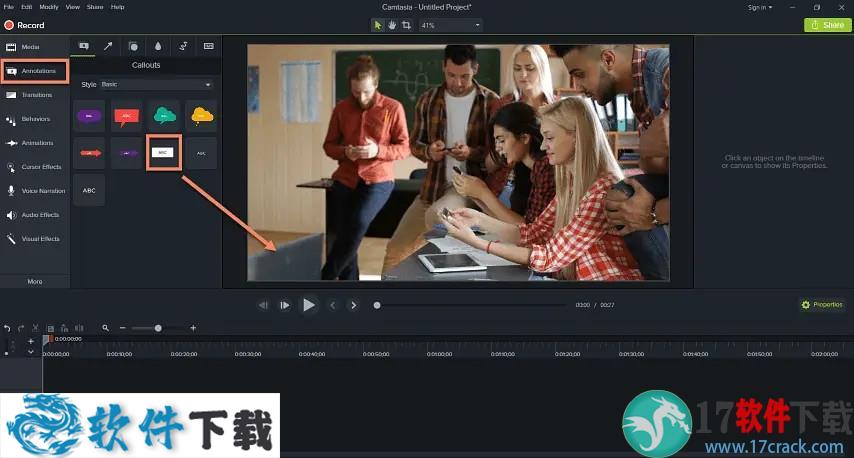This screenshot has height=458, width=854.
Task: Choose the white rectangle text callout
Action: coord(163,152)
